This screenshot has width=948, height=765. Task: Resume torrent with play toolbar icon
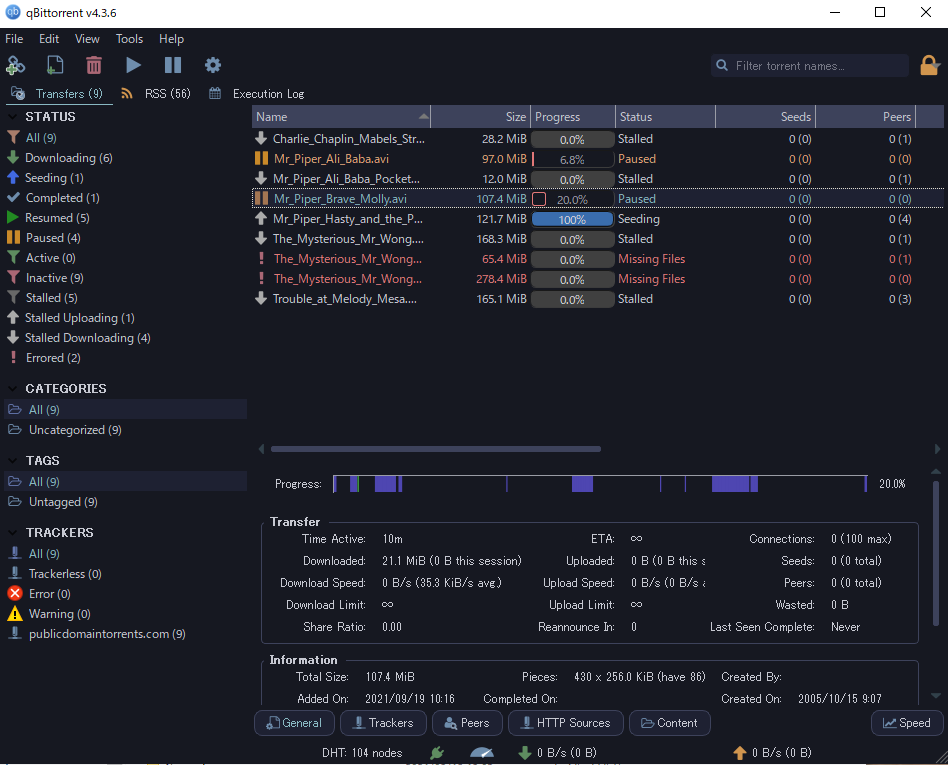click(133, 65)
